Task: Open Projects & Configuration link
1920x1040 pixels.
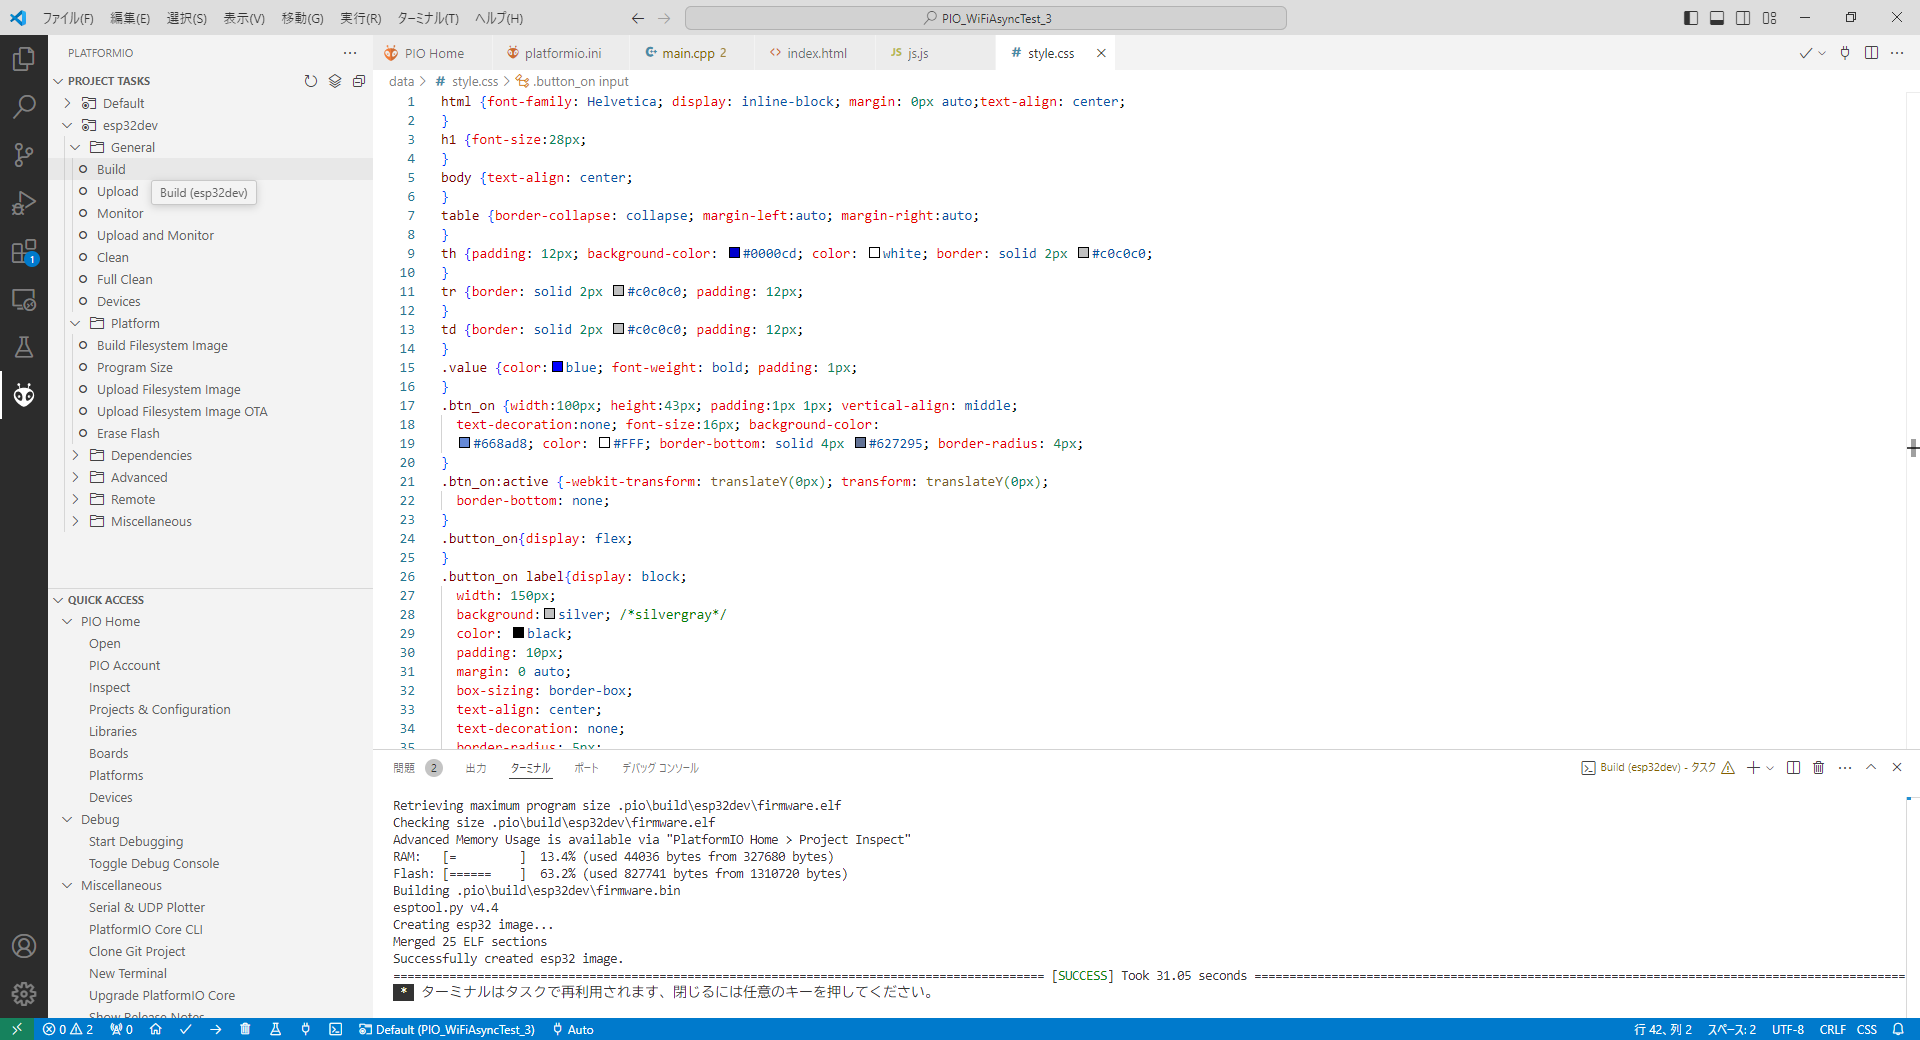Action: [x=159, y=709]
